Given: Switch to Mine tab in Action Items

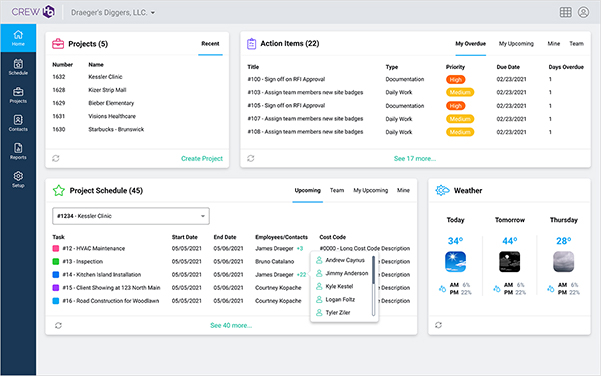Looking at the screenshot, I should tap(553, 44).
